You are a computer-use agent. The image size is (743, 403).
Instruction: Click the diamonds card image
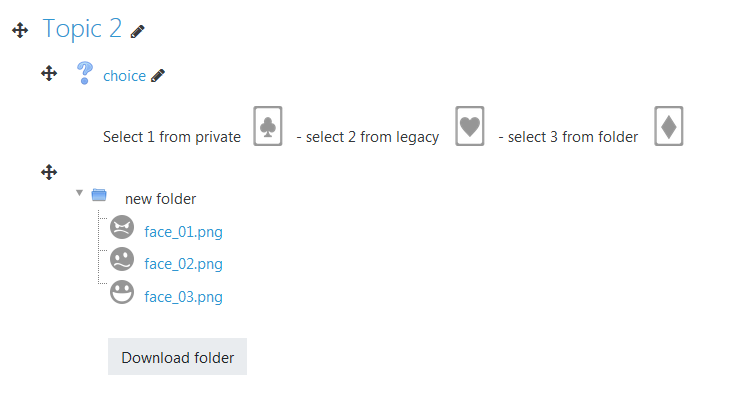(x=669, y=126)
